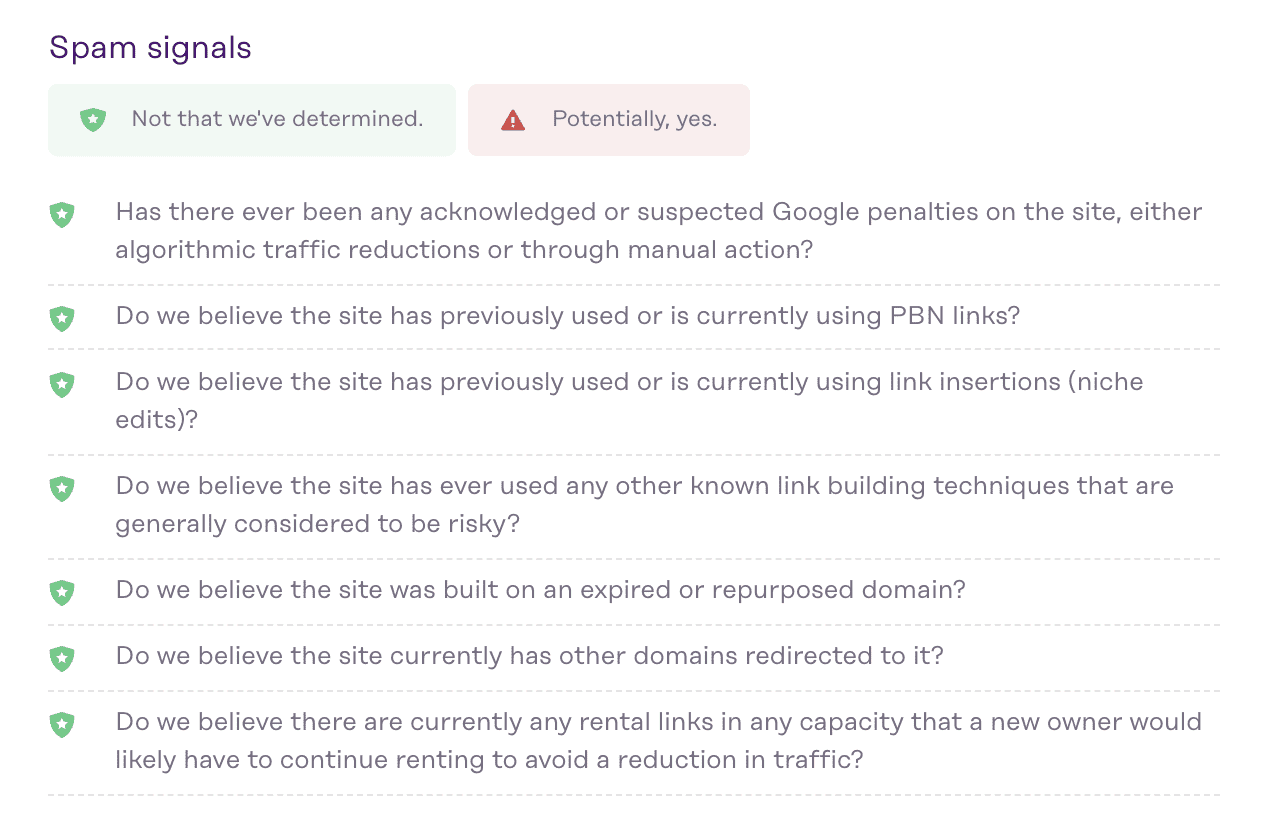Click the green shield beside the Google penalties question
Image resolution: width=1284 pixels, height=820 pixels.
click(62, 214)
